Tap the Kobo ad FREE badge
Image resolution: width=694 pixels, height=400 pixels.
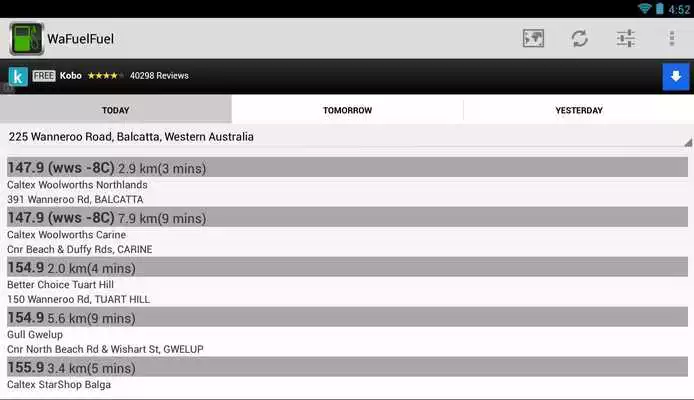coord(44,76)
